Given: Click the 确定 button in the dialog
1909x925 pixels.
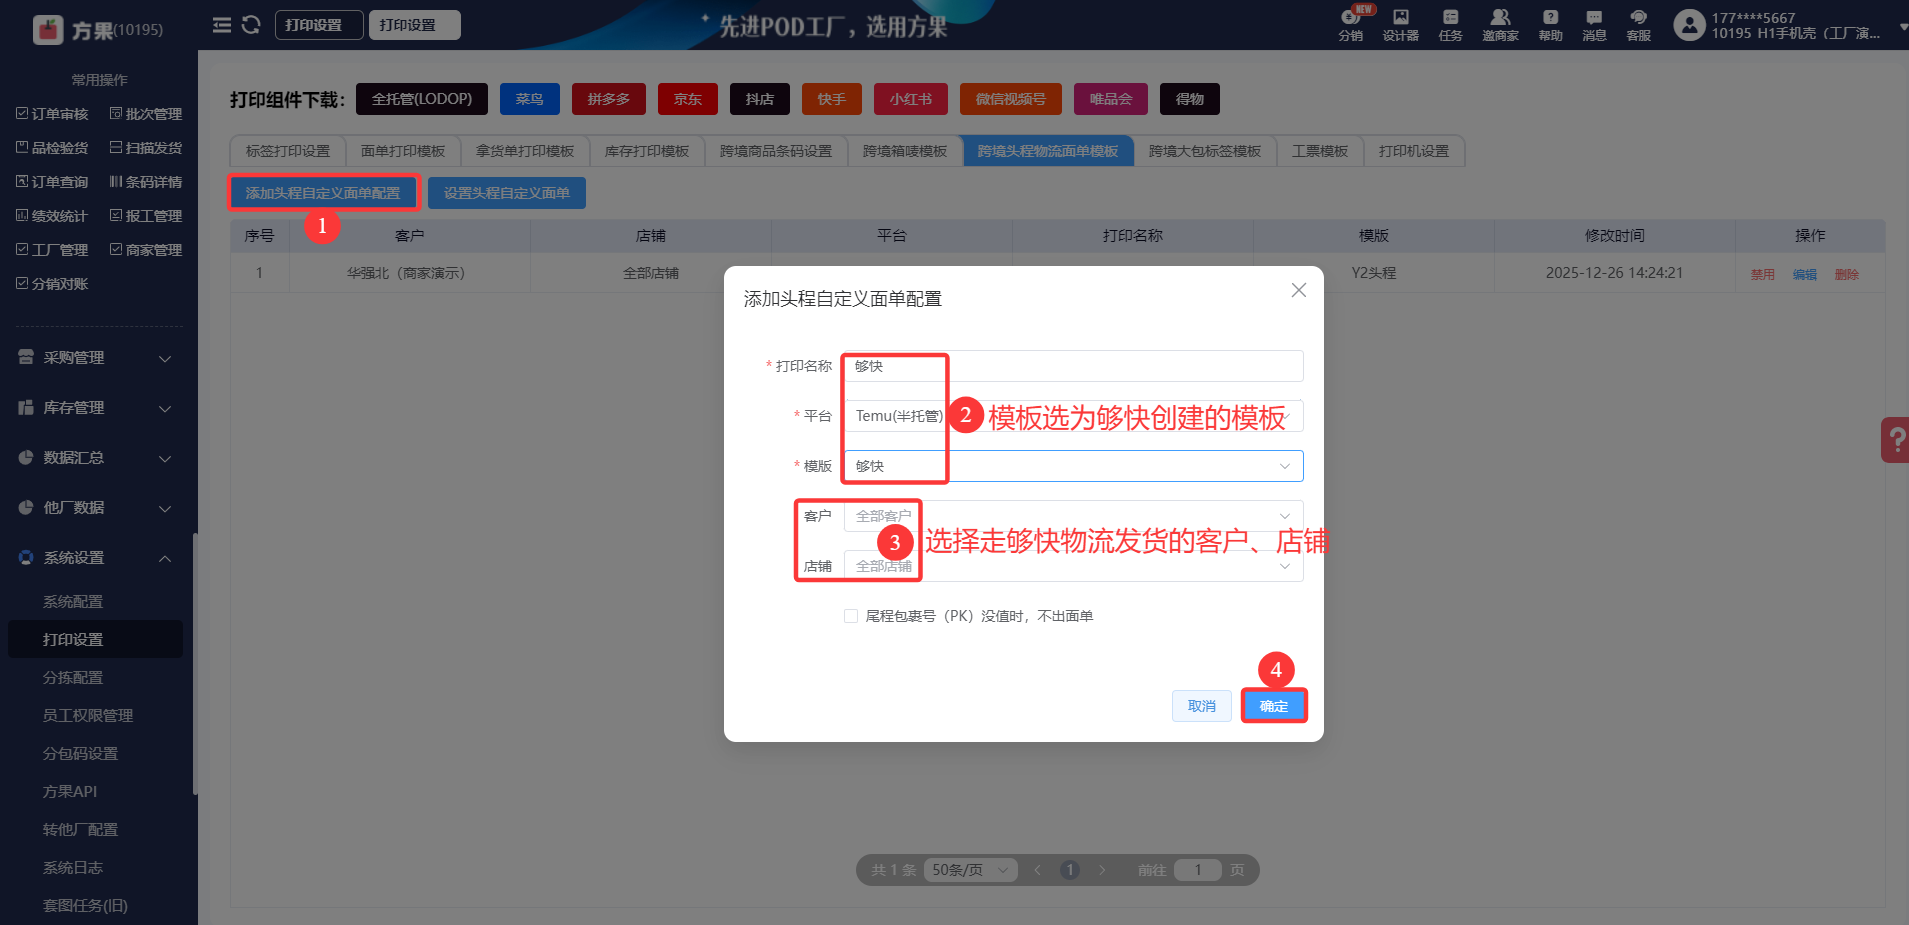Looking at the screenshot, I should pos(1274,706).
